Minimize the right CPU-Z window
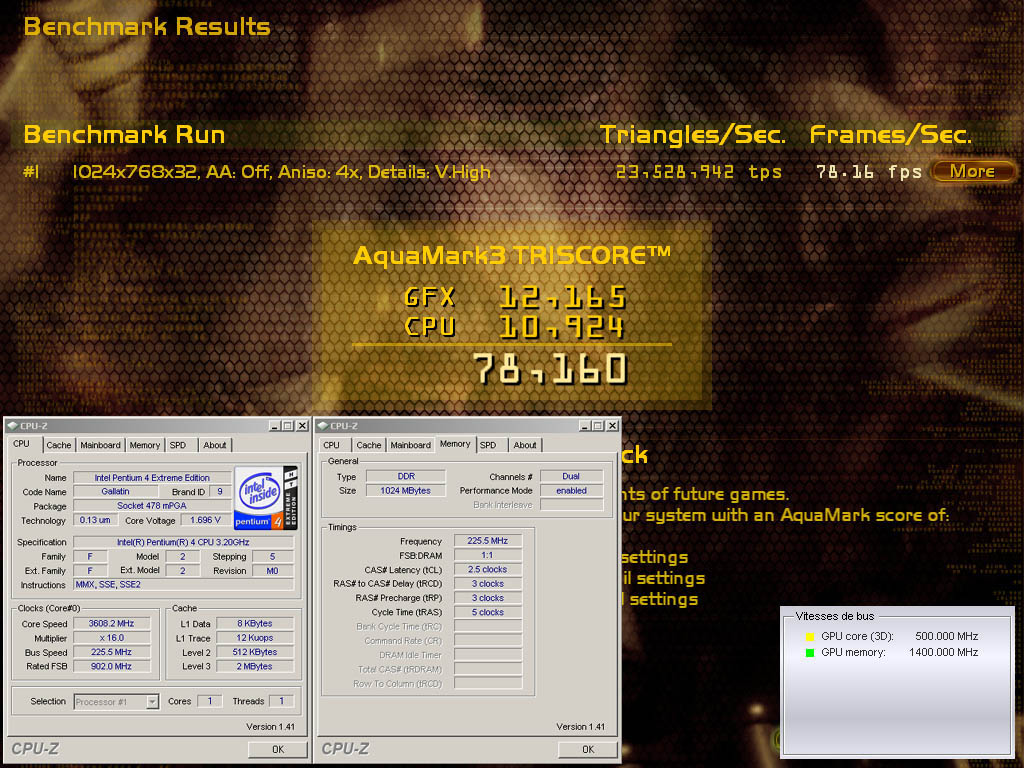Image resolution: width=1024 pixels, height=768 pixels. point(585,426)
